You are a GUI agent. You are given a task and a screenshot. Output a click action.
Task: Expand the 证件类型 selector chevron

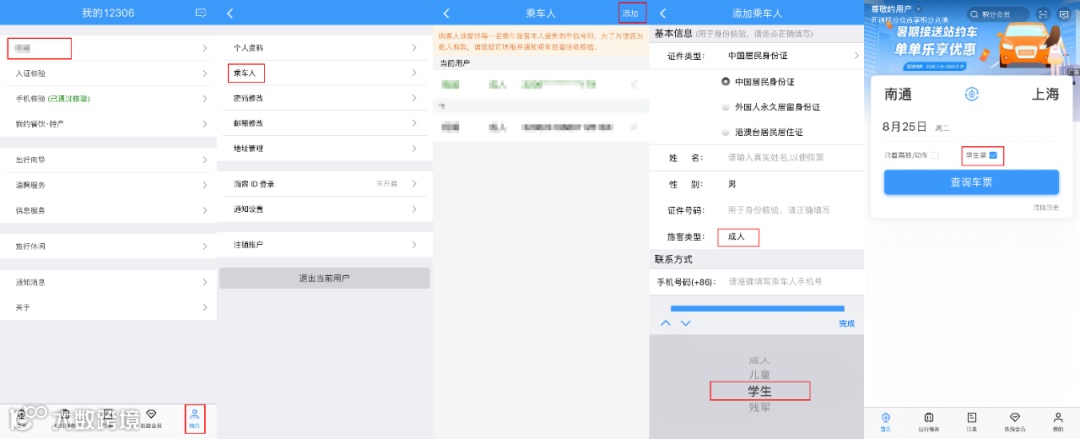[857, 56]
